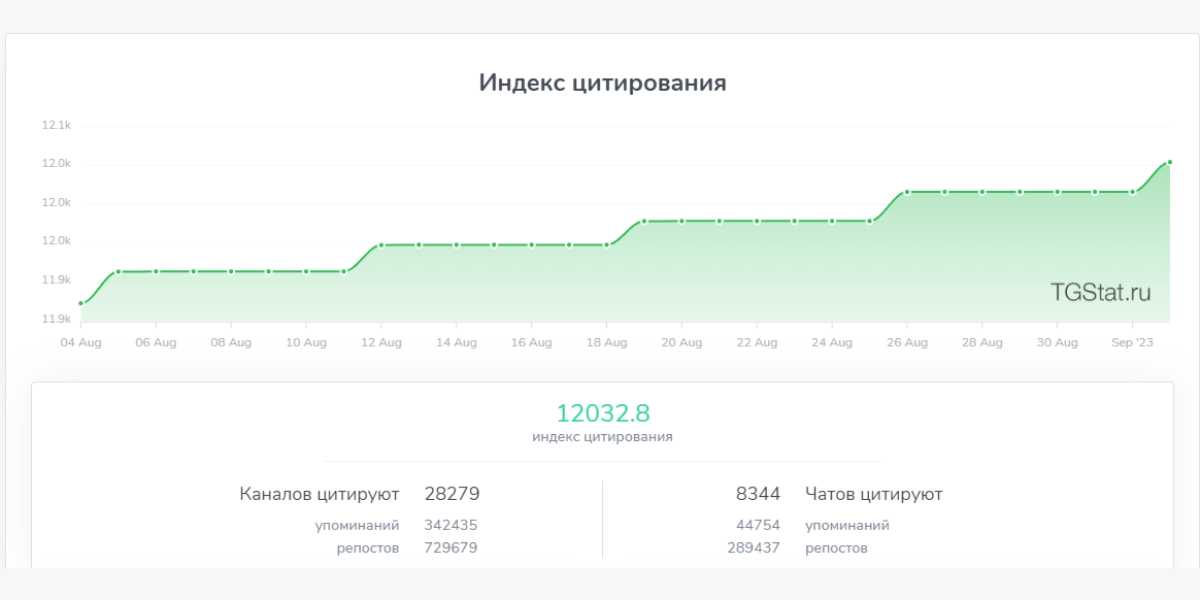Select the data point above 20 Aug
Viewport: 1200px width, 600px height.
682,221
